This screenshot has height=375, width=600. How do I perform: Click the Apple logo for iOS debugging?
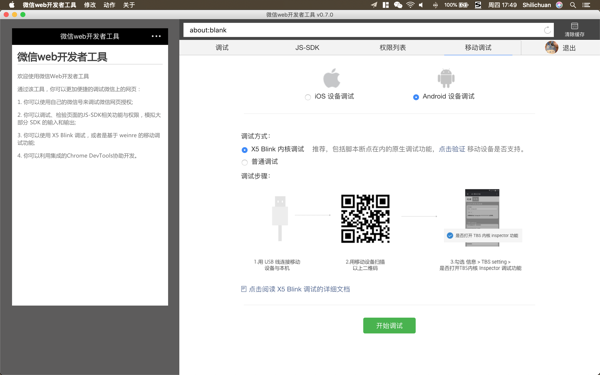coord(331,78)
